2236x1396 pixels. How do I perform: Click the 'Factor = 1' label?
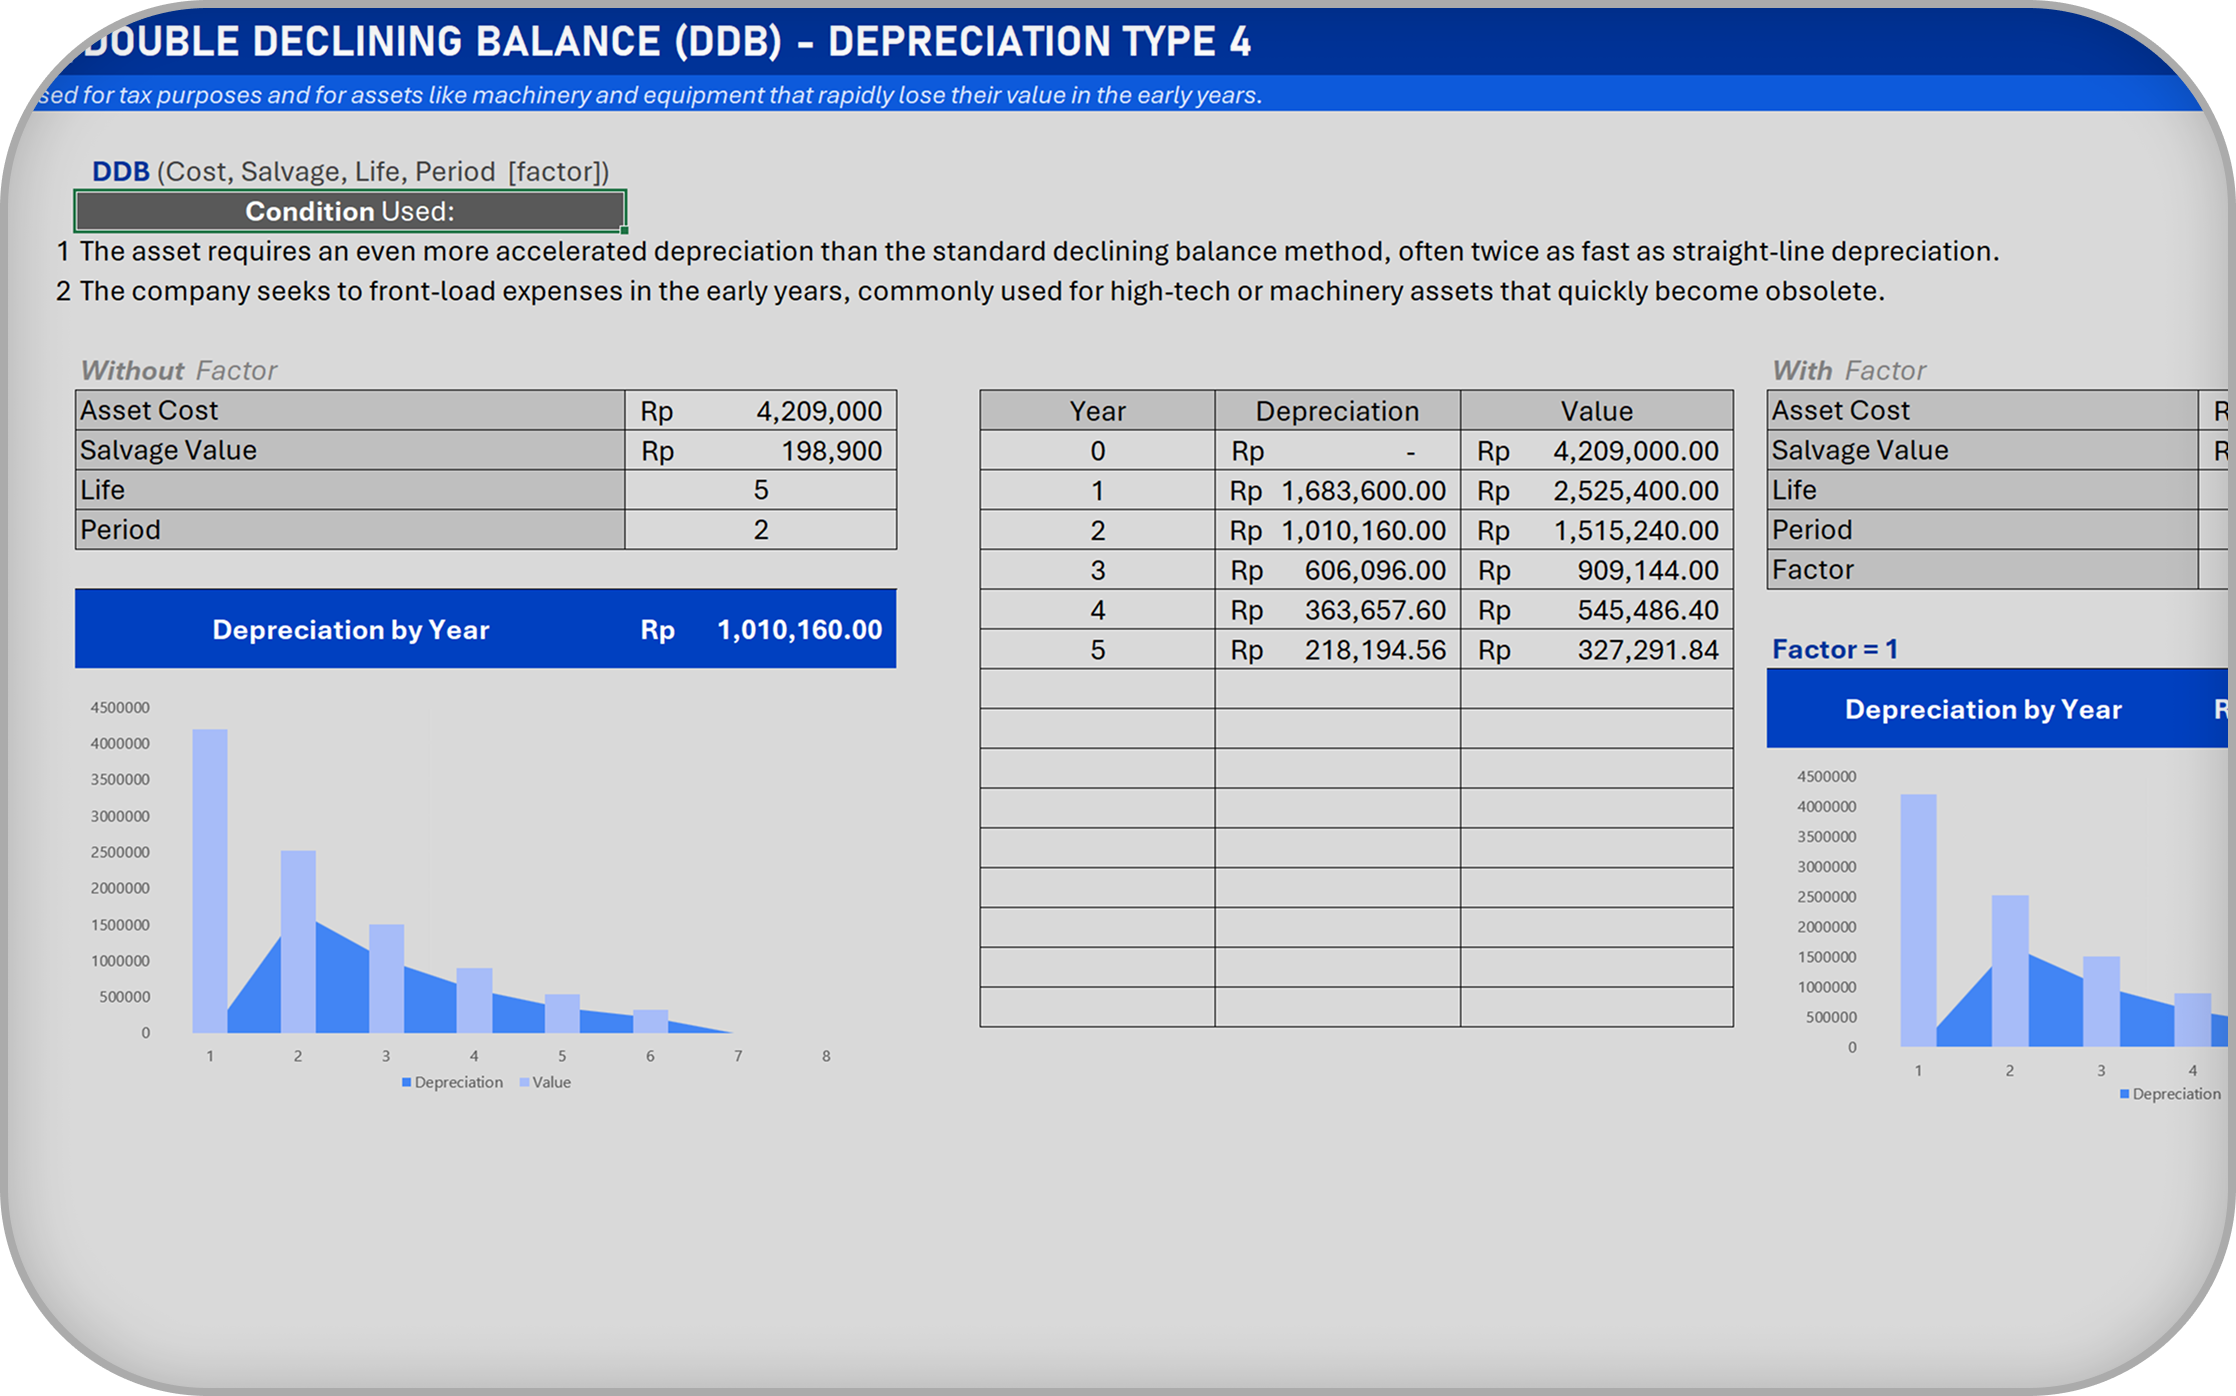pyautogui.click(x=1834, y=649)
